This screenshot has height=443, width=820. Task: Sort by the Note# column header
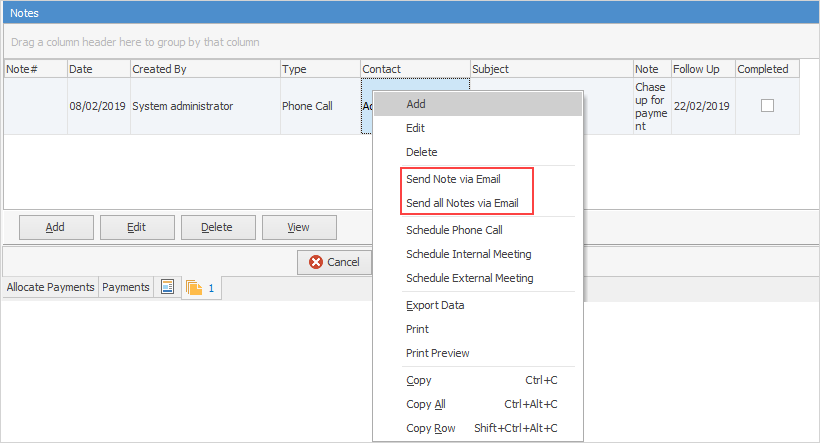click(36, 69)
